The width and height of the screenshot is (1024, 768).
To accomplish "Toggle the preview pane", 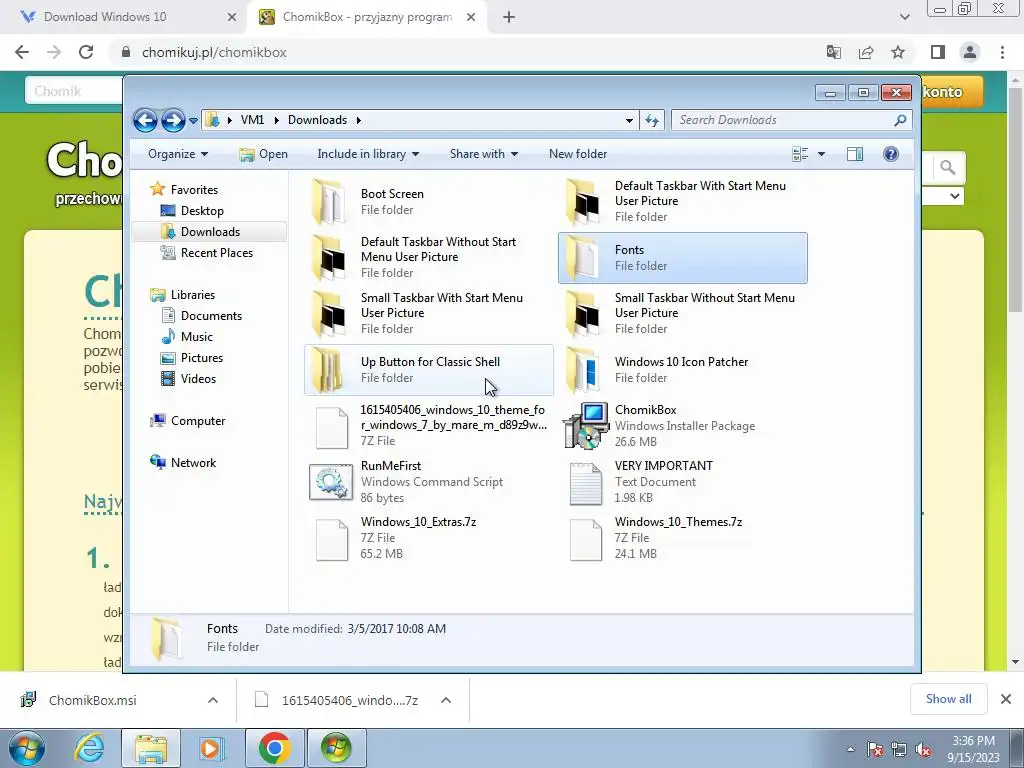I will tap(855, 154).
